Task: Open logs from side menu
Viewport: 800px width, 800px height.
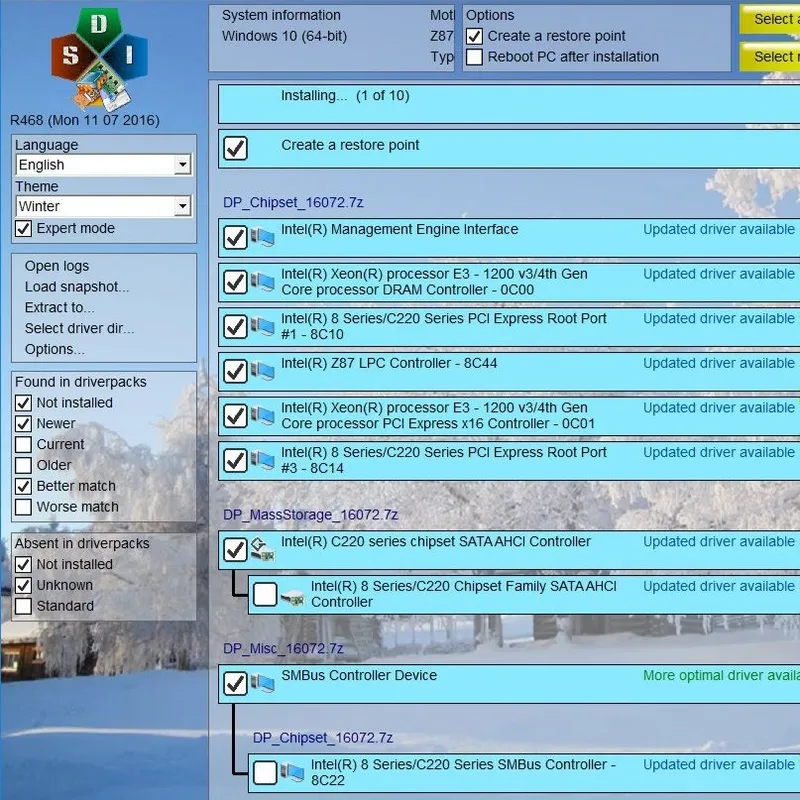Action: [57, 266]
